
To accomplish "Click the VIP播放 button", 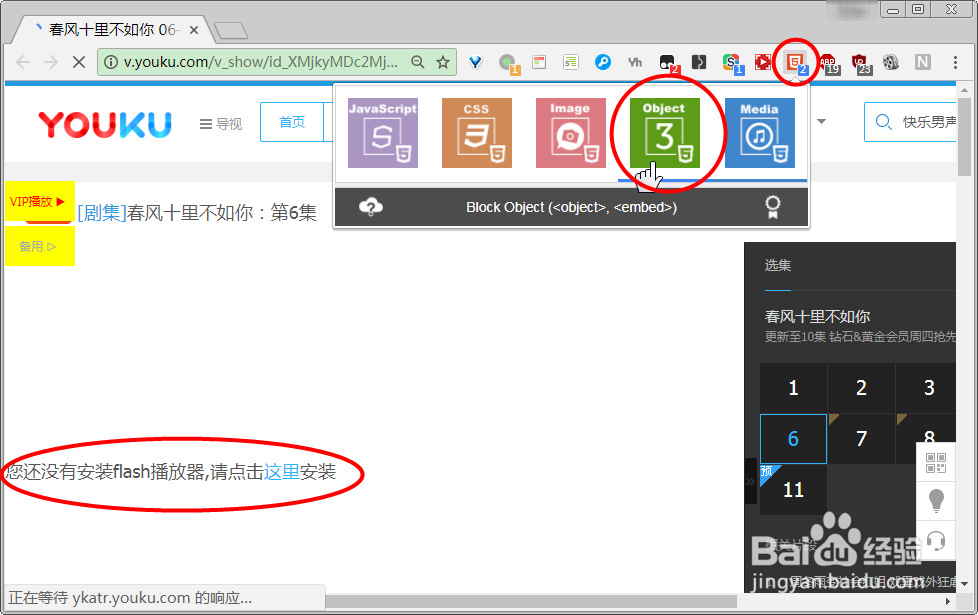I will (39, 201).
